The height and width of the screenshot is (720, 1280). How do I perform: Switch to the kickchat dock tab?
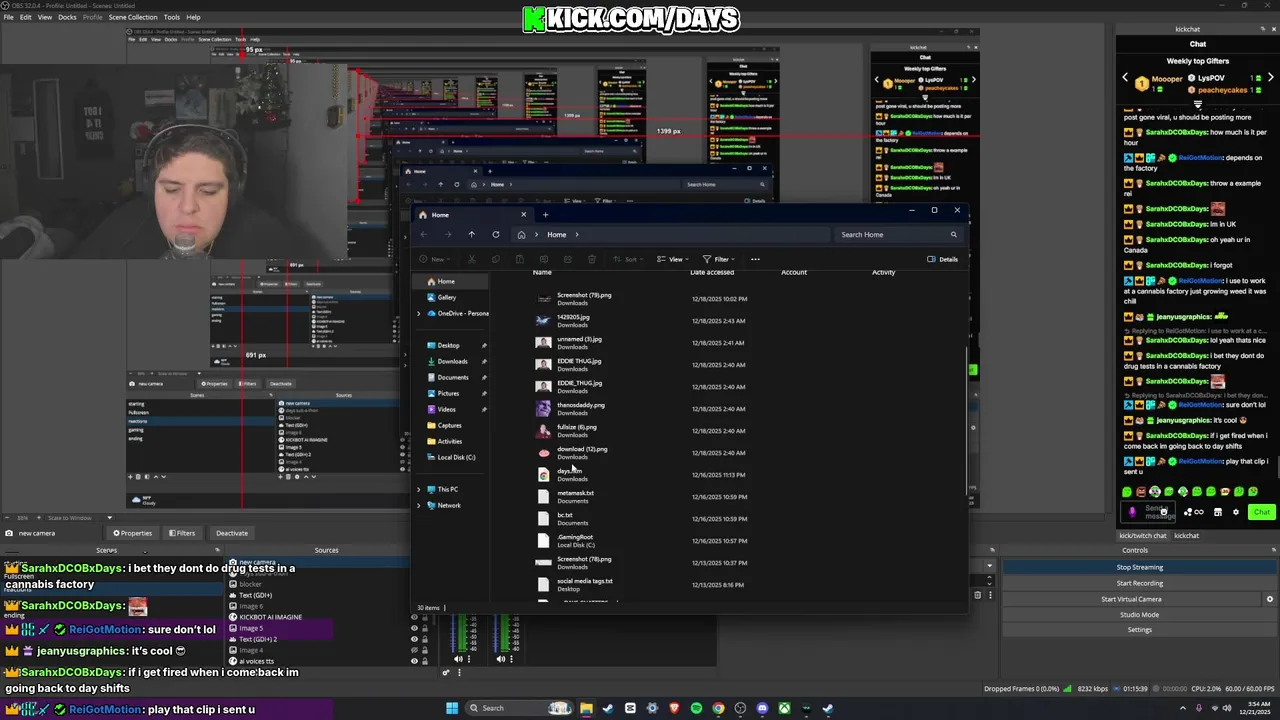click(x=1186, y=535)
